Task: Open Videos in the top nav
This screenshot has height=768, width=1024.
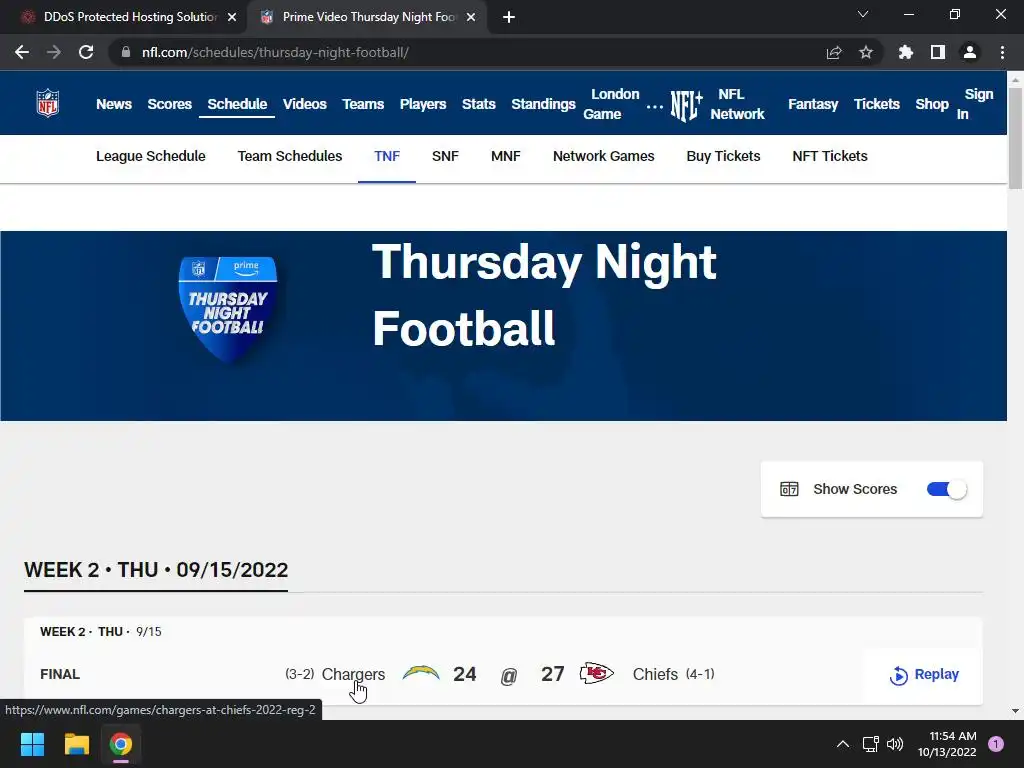Action: coord(305,104)
